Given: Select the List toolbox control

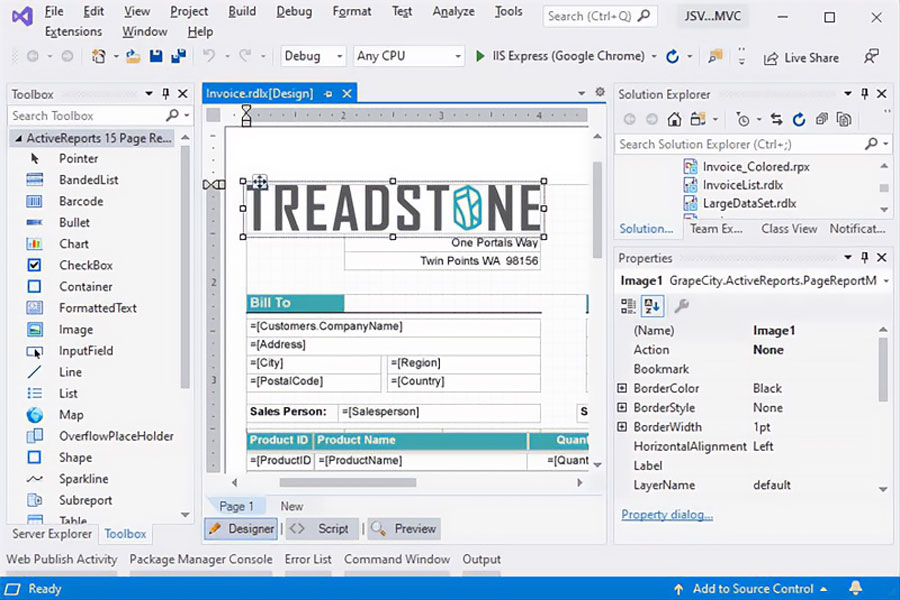Looking at the screenshot, I should pyautogui.click(x=68, y=393).
